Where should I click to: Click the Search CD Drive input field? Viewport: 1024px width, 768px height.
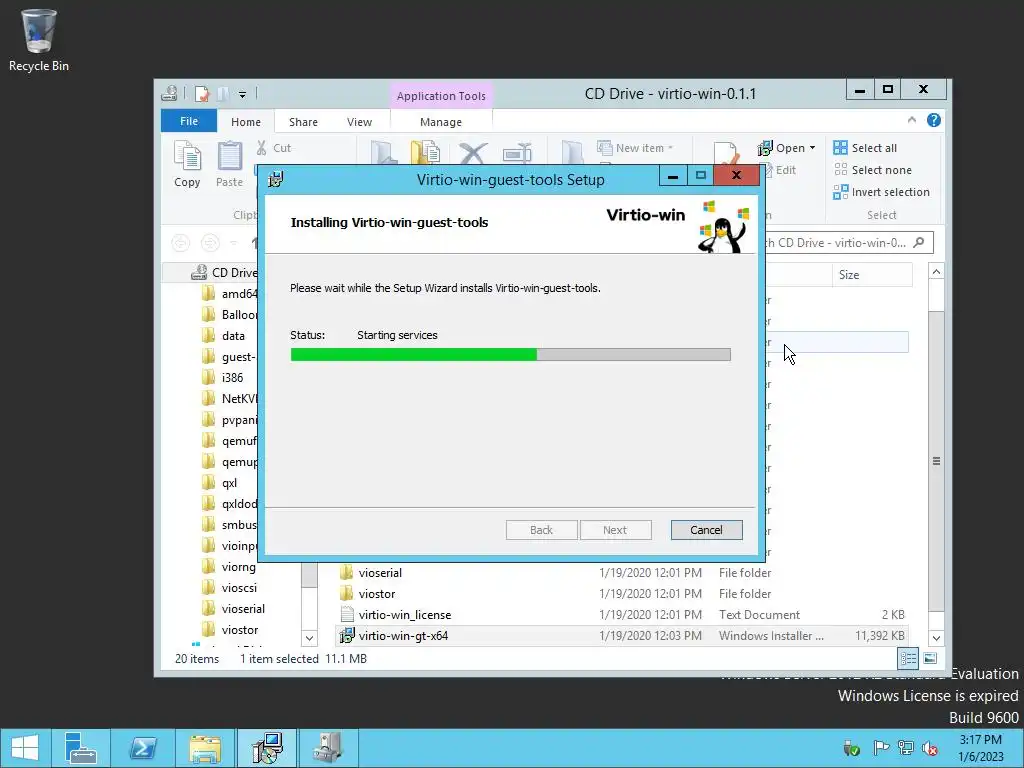coord(849,243)
